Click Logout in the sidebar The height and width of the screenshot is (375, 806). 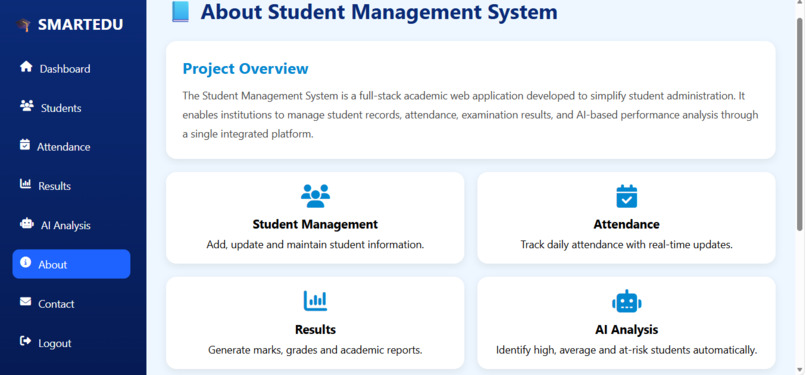71,343
